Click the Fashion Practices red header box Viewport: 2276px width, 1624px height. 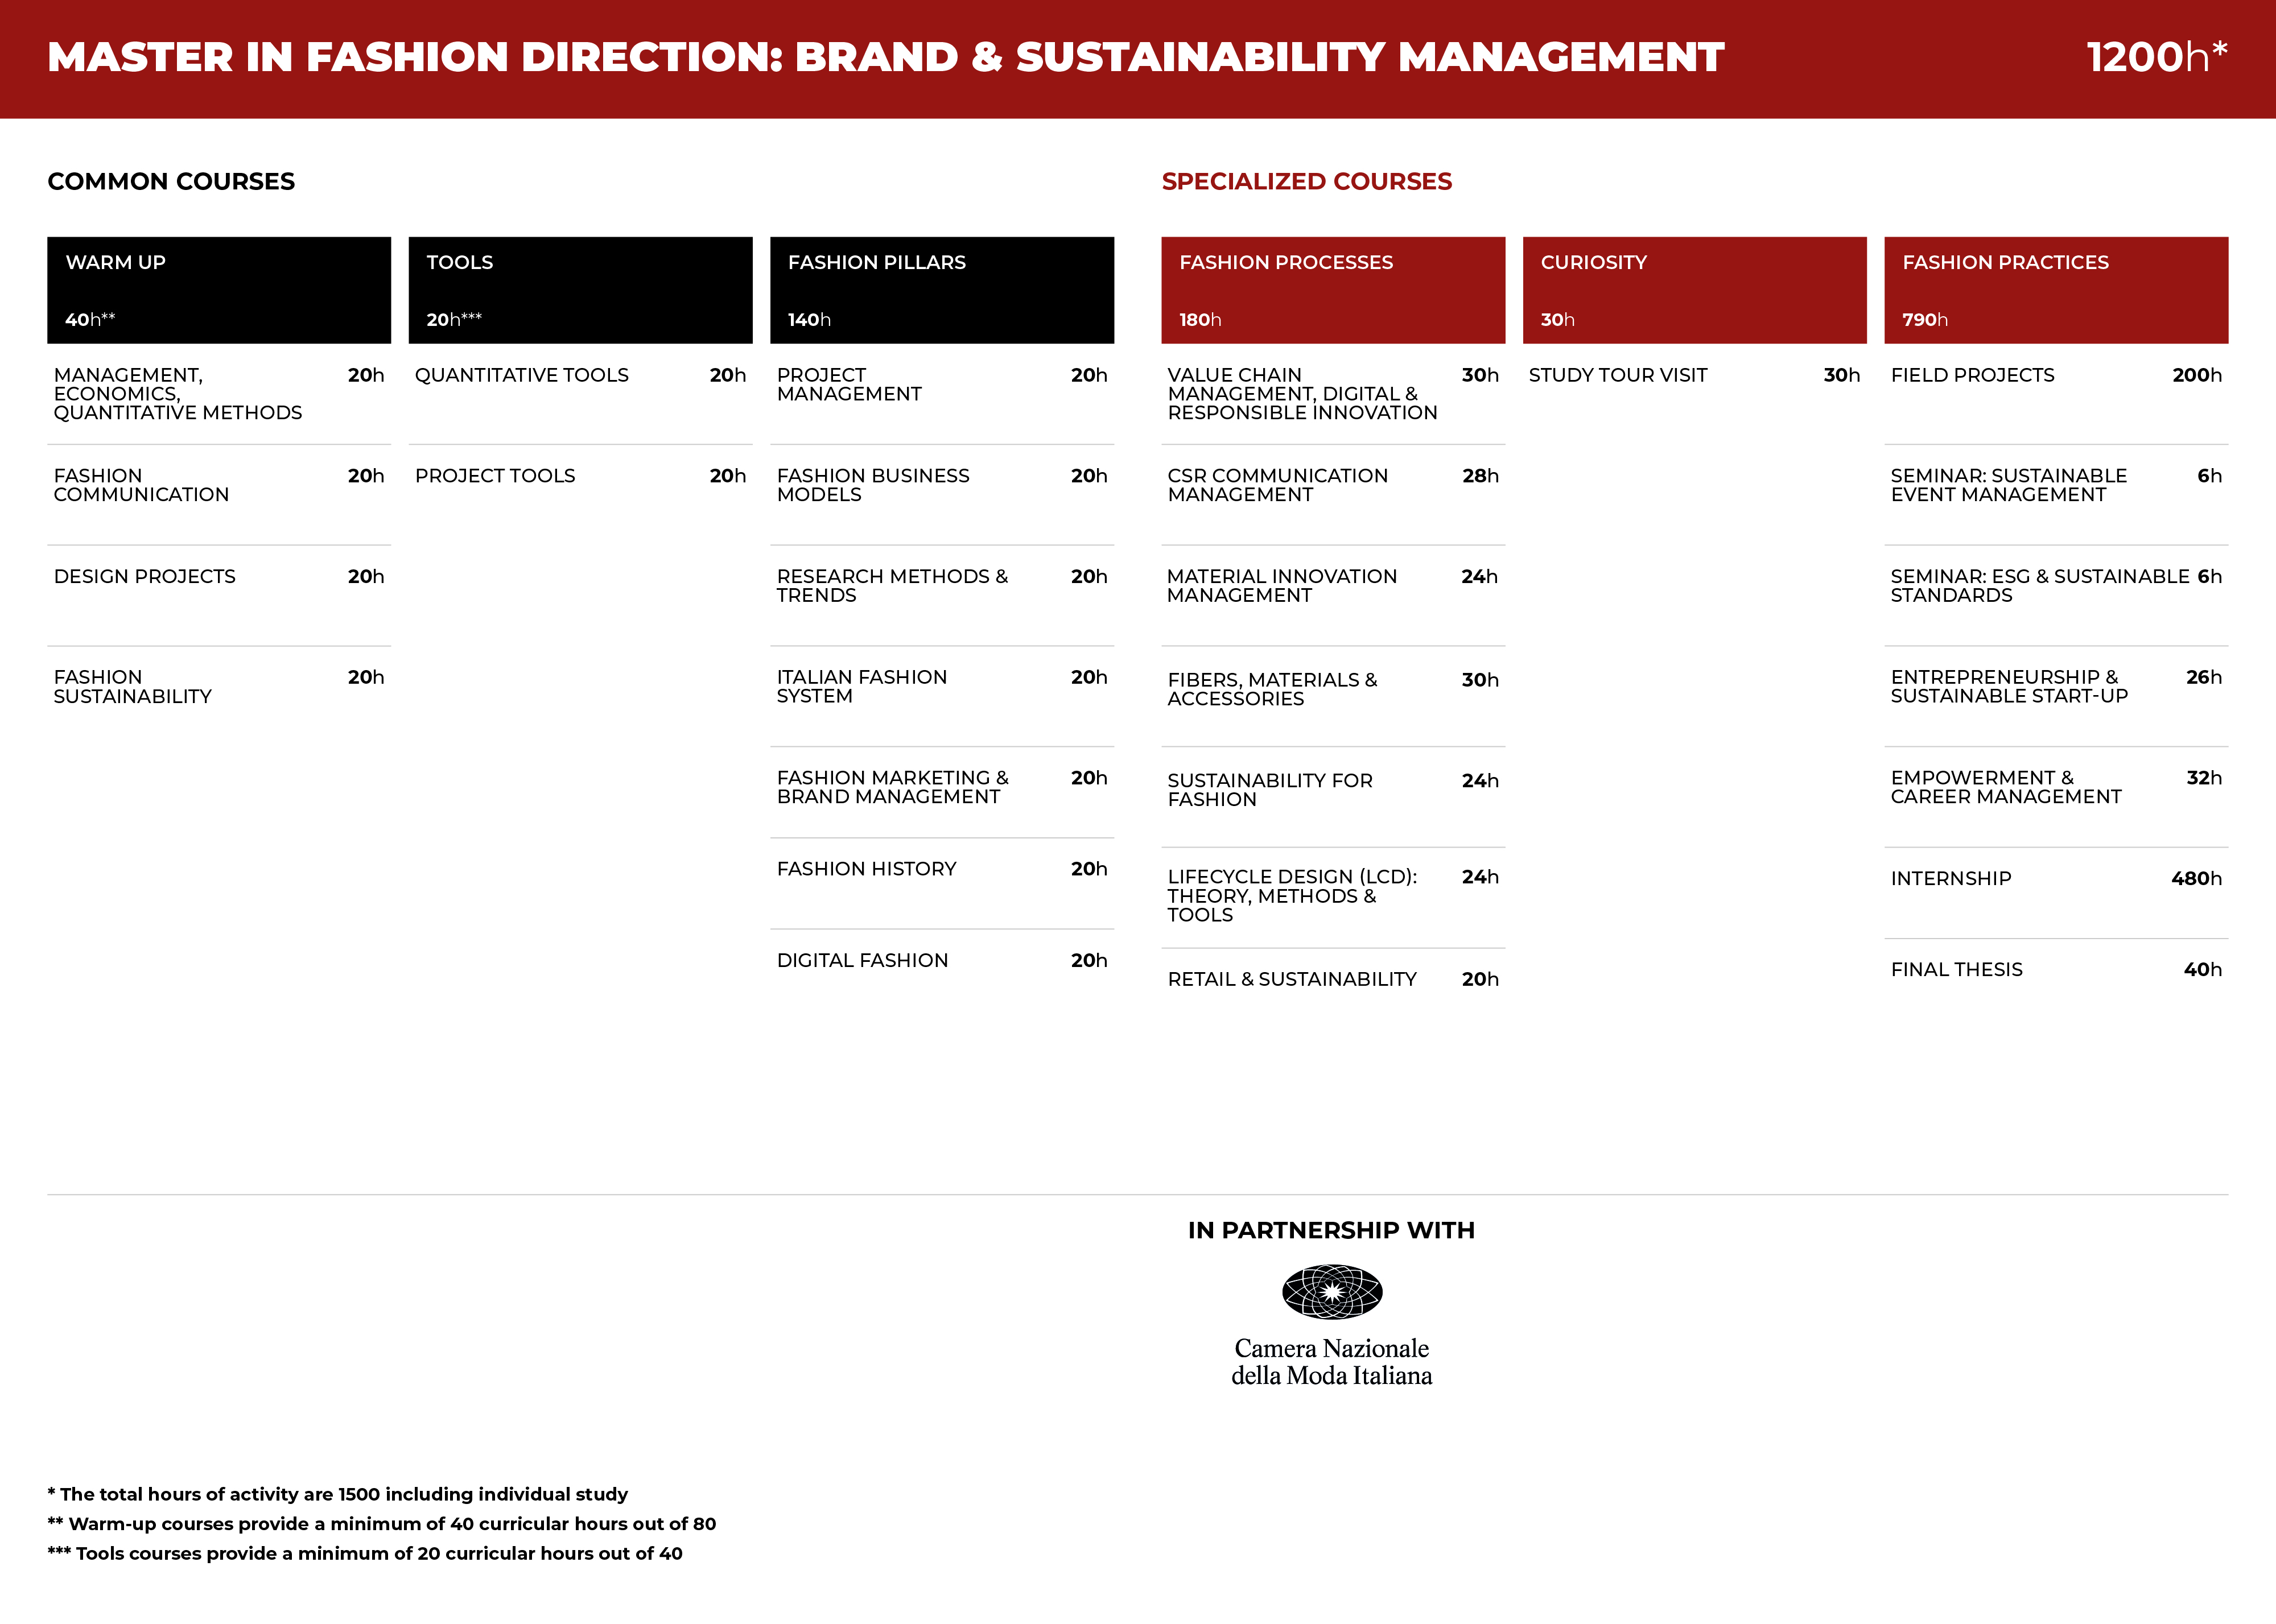pyautogui.click(x=2056, y=290)
